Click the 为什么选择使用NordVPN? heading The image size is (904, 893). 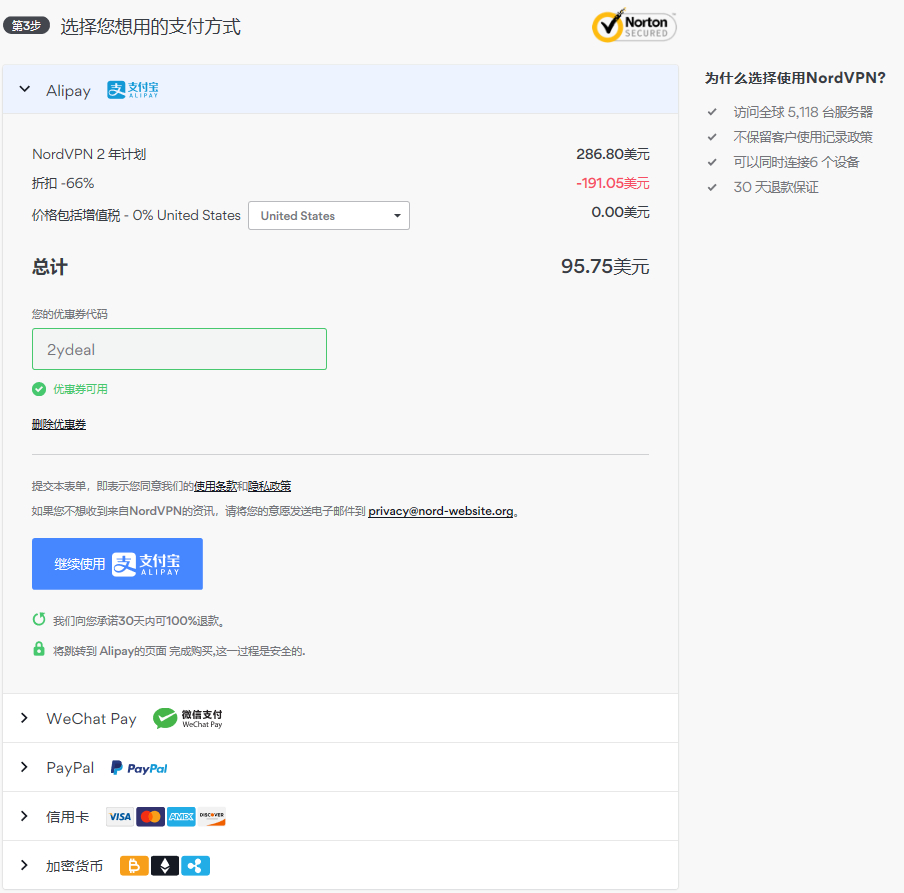[795, 78]
